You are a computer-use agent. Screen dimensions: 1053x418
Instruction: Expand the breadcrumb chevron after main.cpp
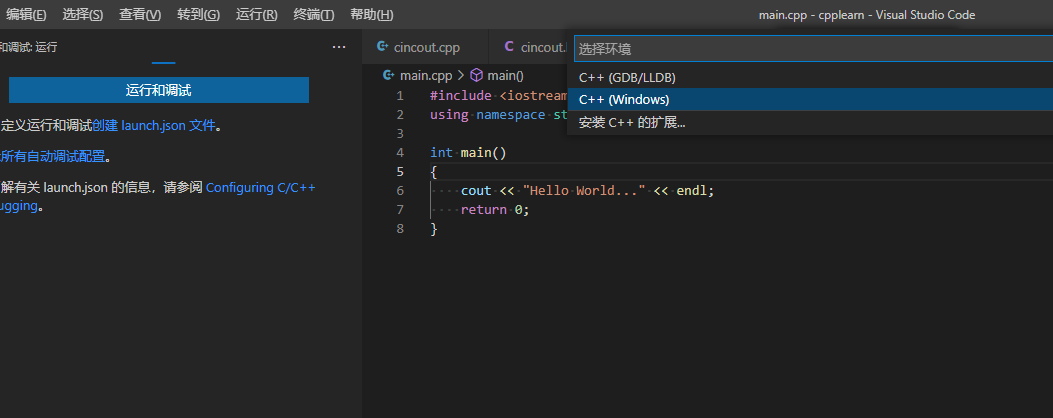coord(461,75)
